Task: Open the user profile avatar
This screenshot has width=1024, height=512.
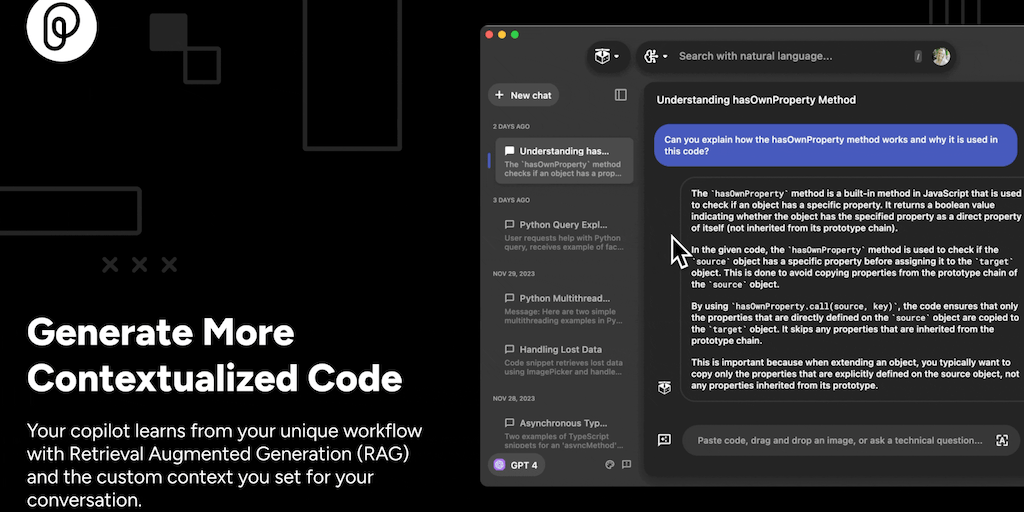Action: click(x=941, y=57)
